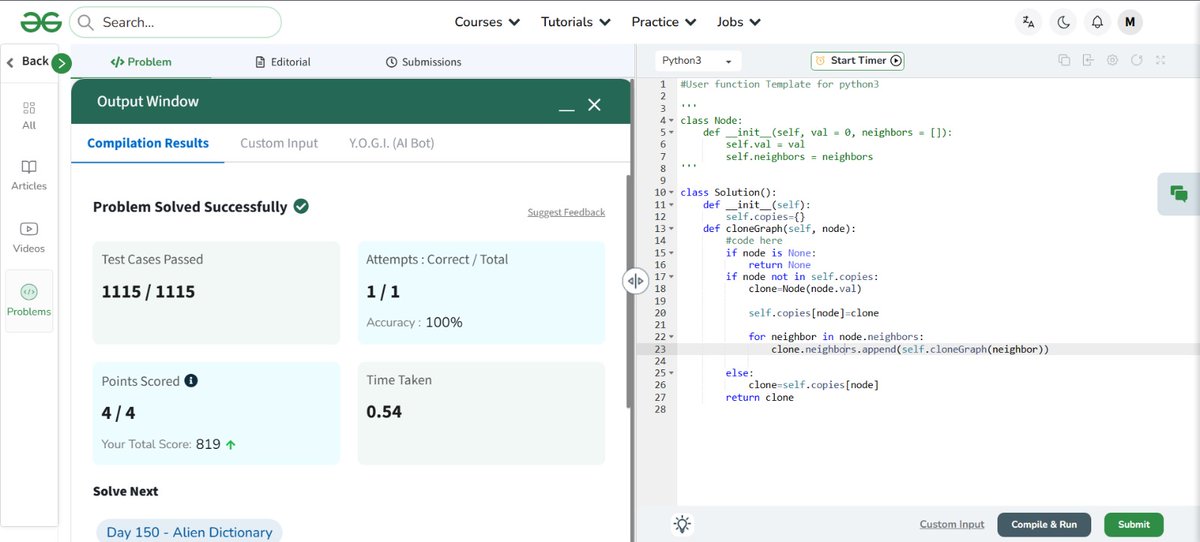Image resolution: width=1200 pixels, height=542 pixels.
Task: Click the '1115 / 1115' test cases value
Action: point(148,292)
